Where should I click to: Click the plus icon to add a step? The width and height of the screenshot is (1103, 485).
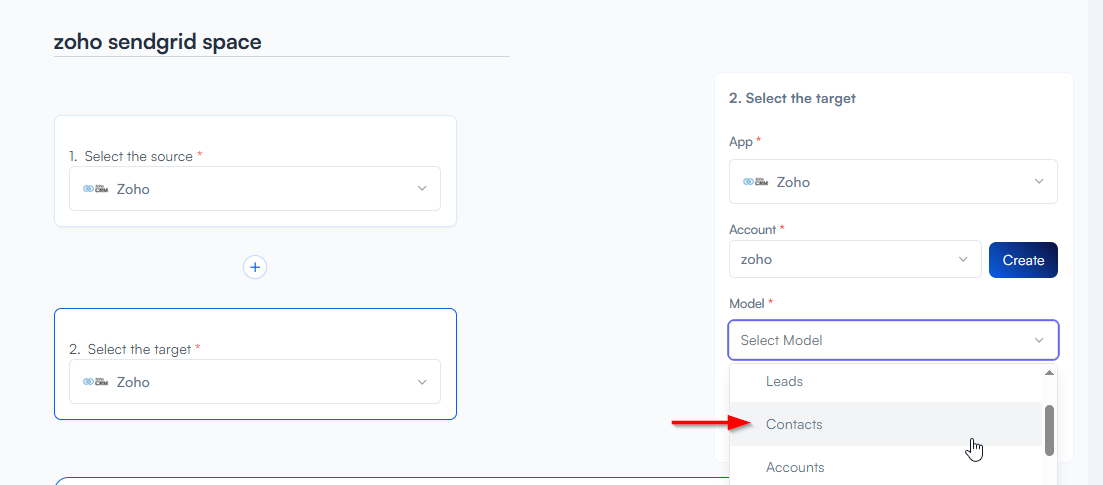(255, 267)
